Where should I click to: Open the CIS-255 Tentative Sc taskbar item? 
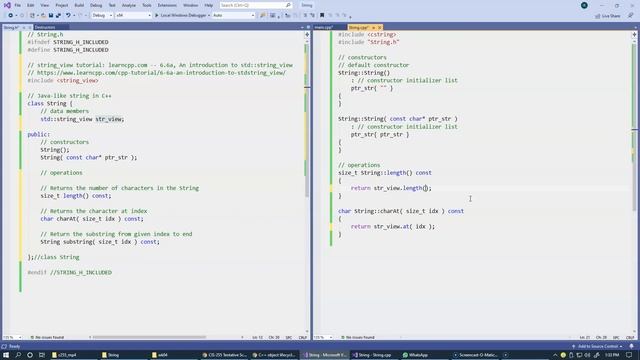(225, 355)
